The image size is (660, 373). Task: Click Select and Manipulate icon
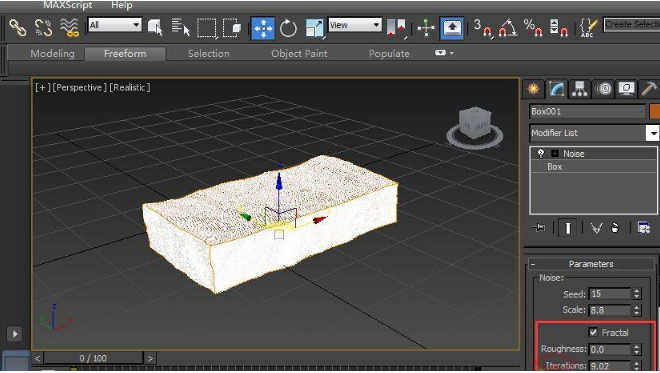426,28
